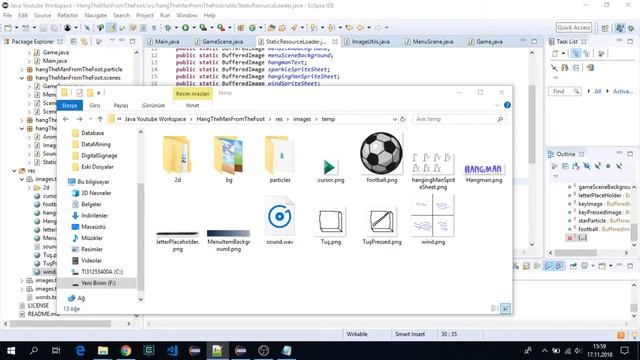The width and height of the screenshot is (640, 360).
Task: Toggle Categorized mode in Task List
Action: [x=576, y=54]
